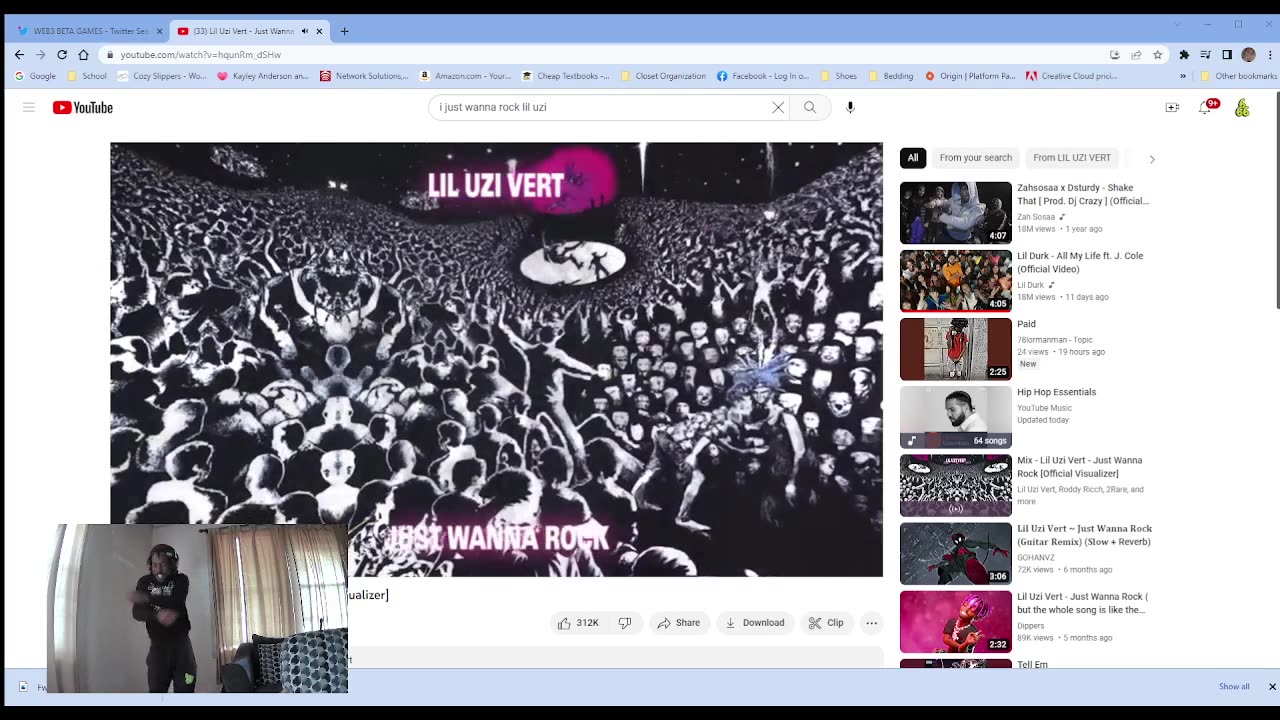
Task: Create a clip with the Clip button
Action: (x=826, y=623)
